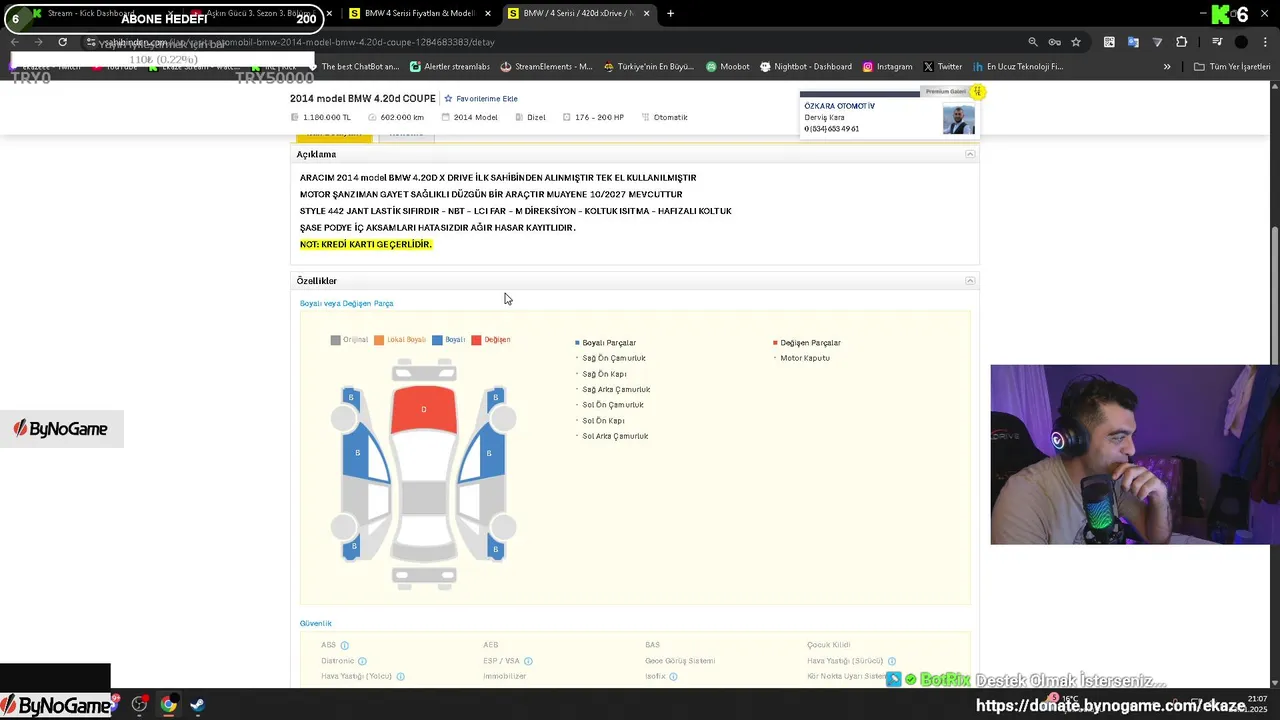Screen dimensions: 1280x720
Task: Reload the current browser page
Action: pos(62,42)
